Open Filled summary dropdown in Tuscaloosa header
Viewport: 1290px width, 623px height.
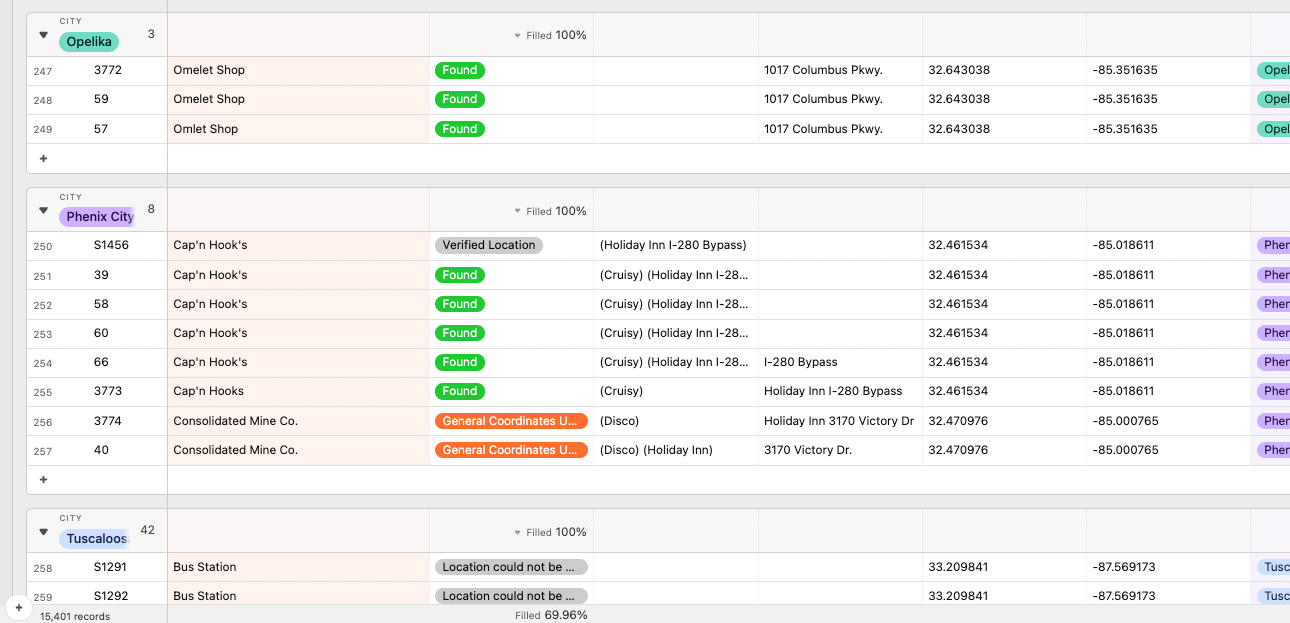pyautogui.click(x=550, y=532)
